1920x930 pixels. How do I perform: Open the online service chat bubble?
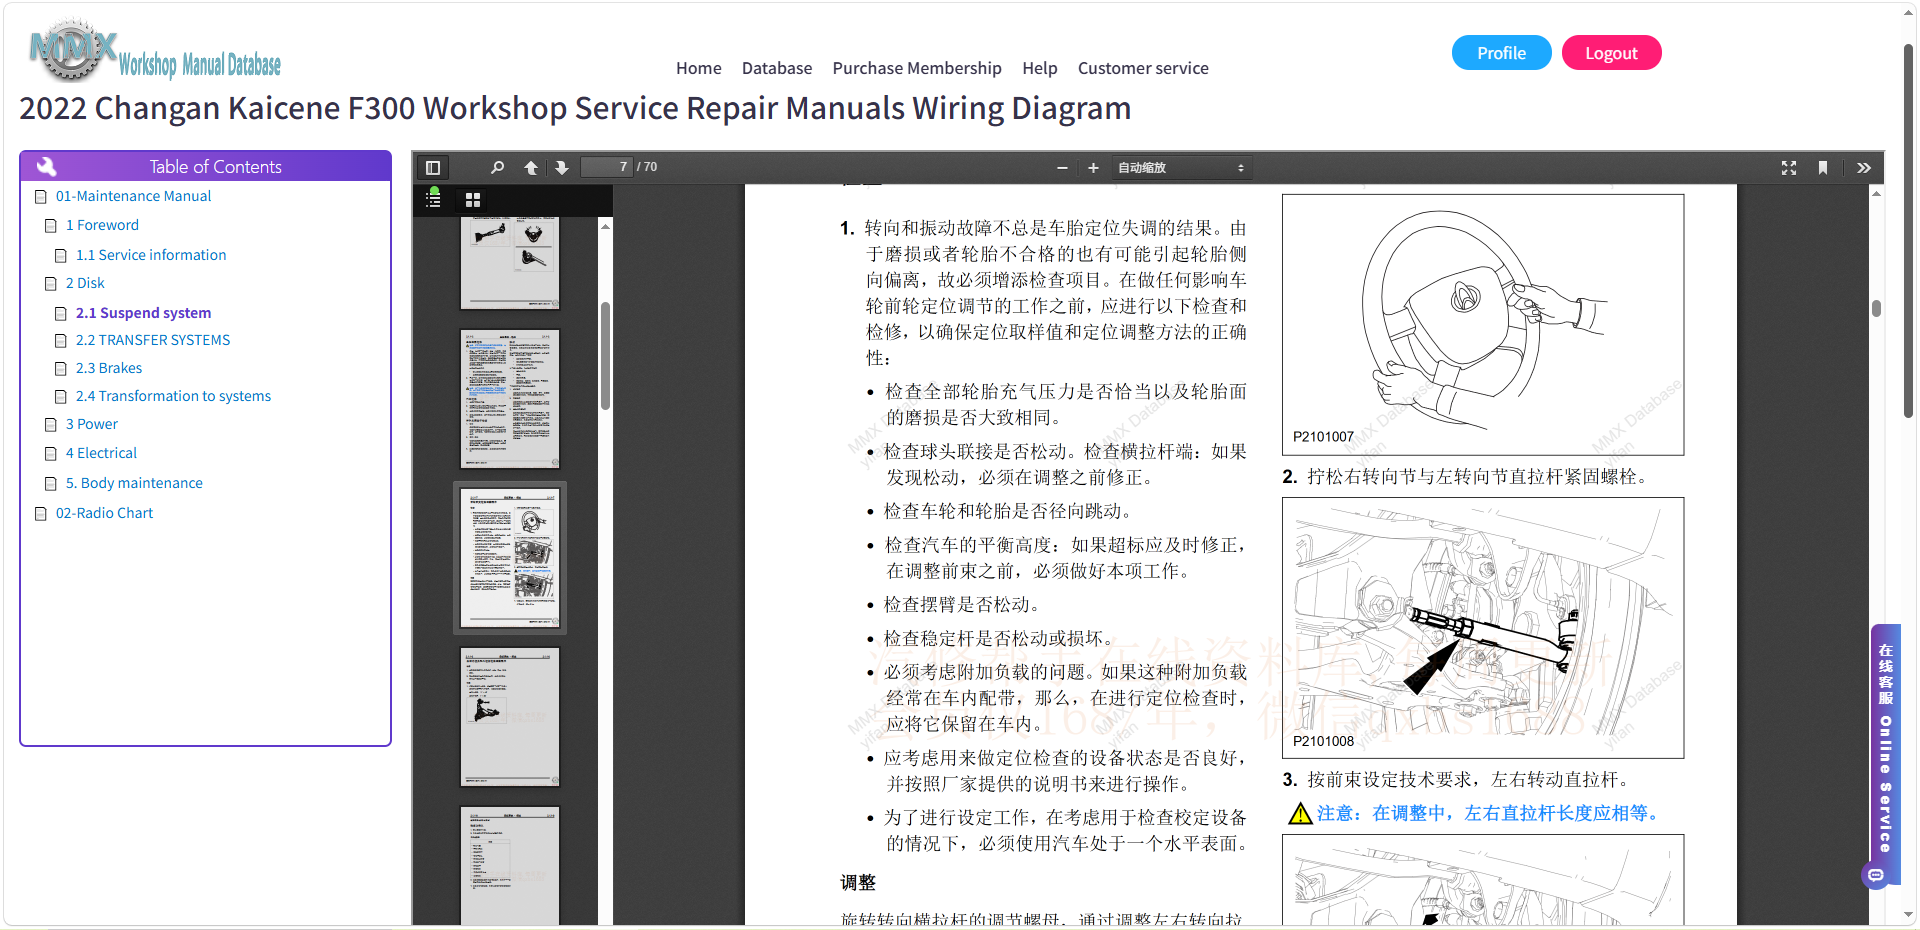pos(1876,876)
